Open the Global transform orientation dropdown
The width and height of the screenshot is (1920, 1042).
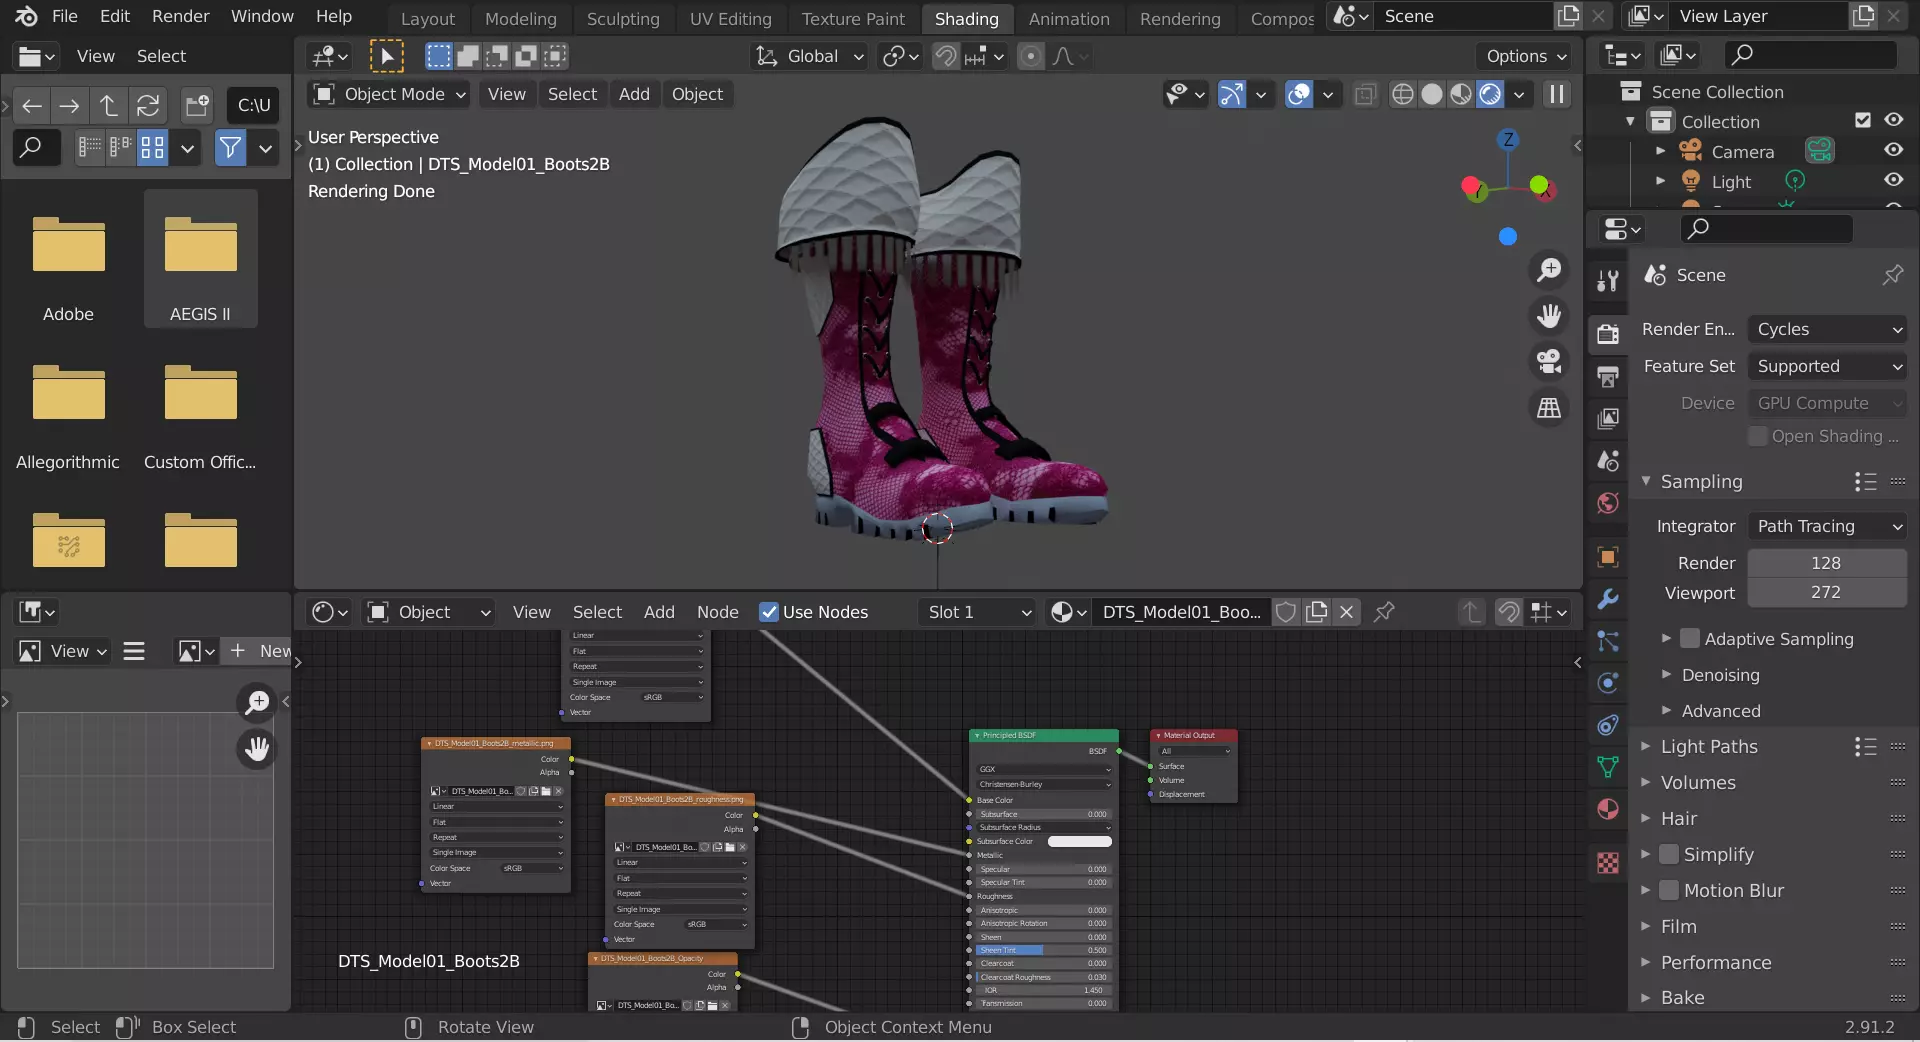pyautogui.click(x=809, y=57)
